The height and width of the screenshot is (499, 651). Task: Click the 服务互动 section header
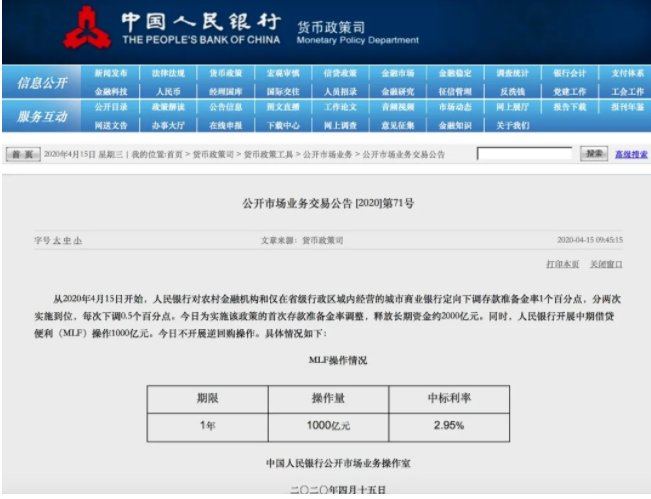pyautogui.click(x=42, y=116)
